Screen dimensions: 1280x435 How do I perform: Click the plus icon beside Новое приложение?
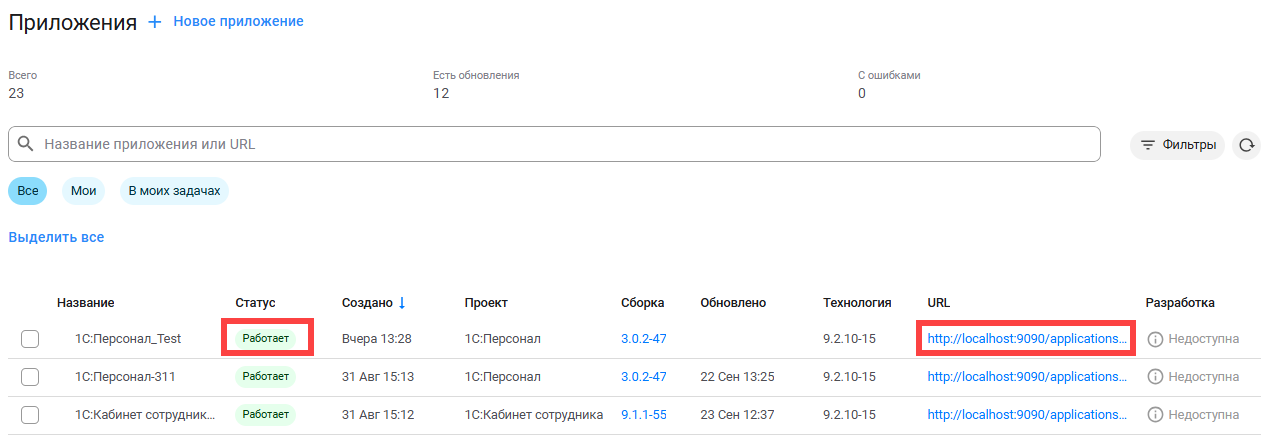tap(155, 21)
